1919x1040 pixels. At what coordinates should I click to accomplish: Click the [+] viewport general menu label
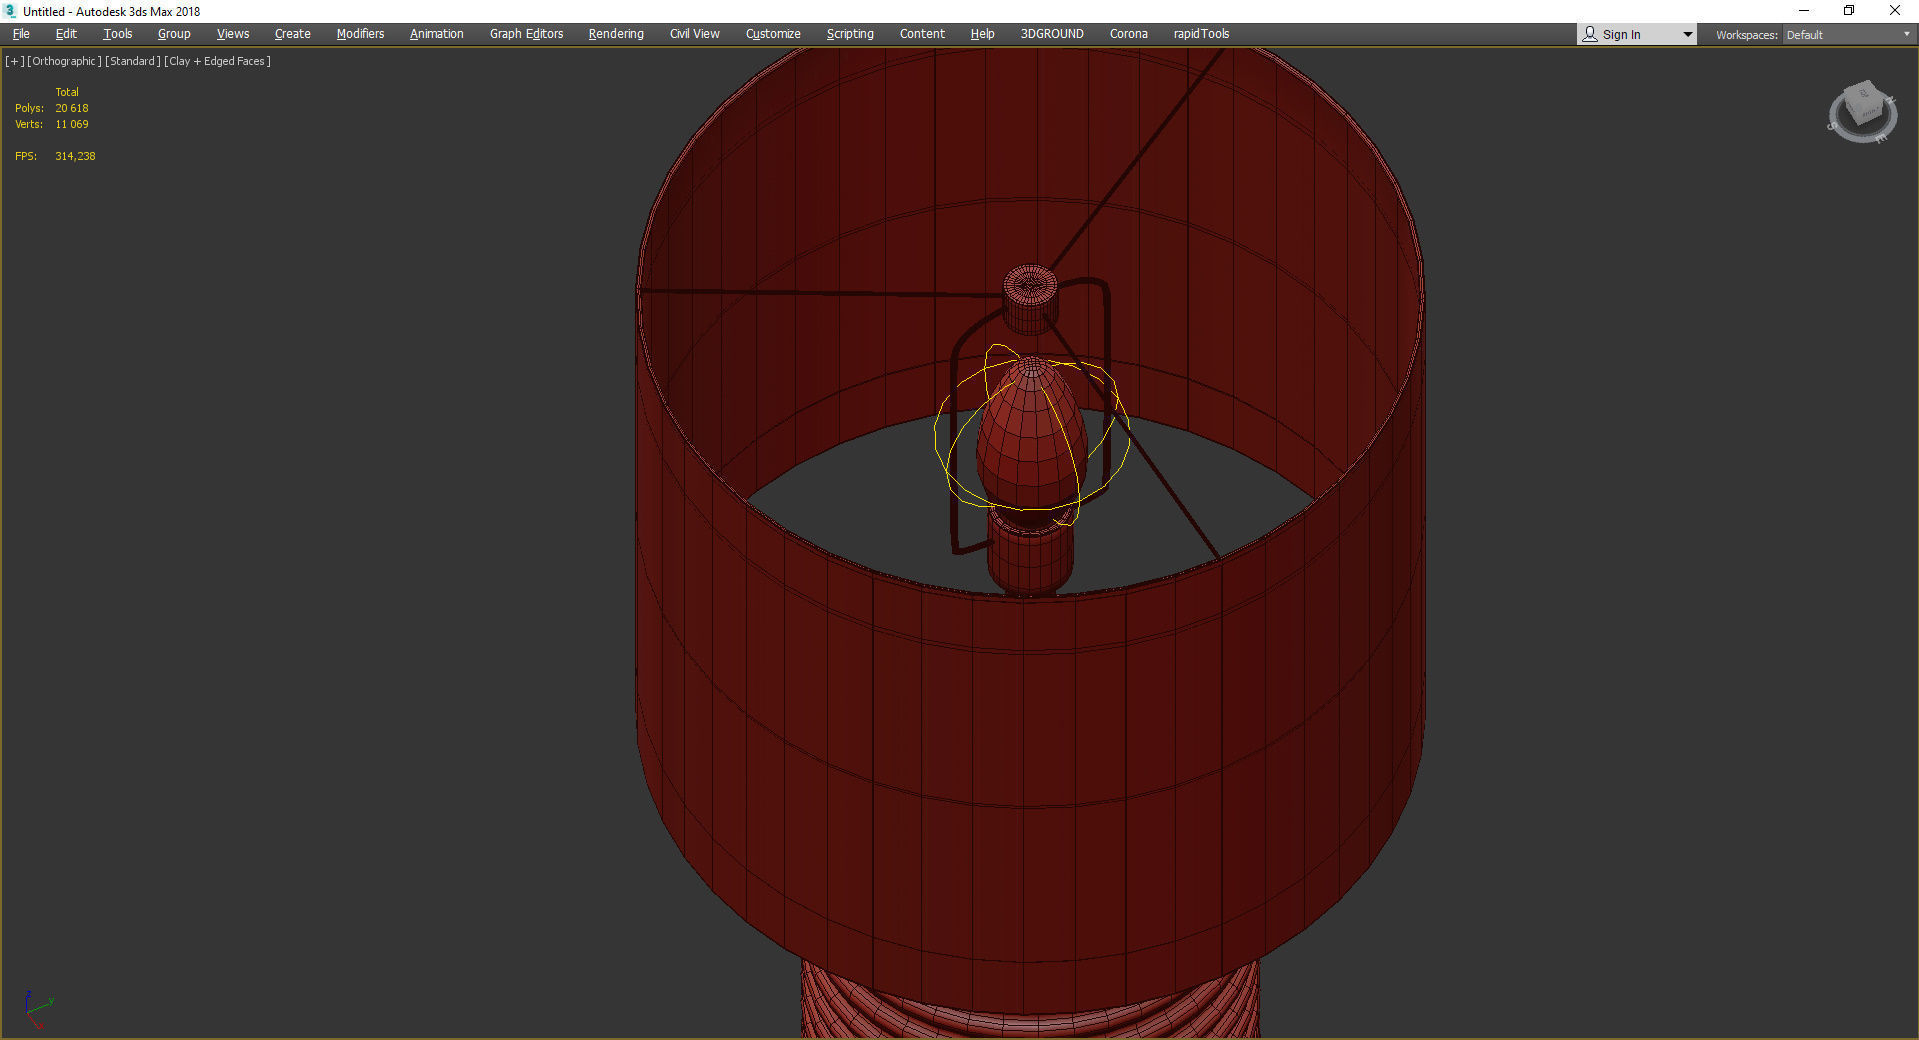point(15,61)
